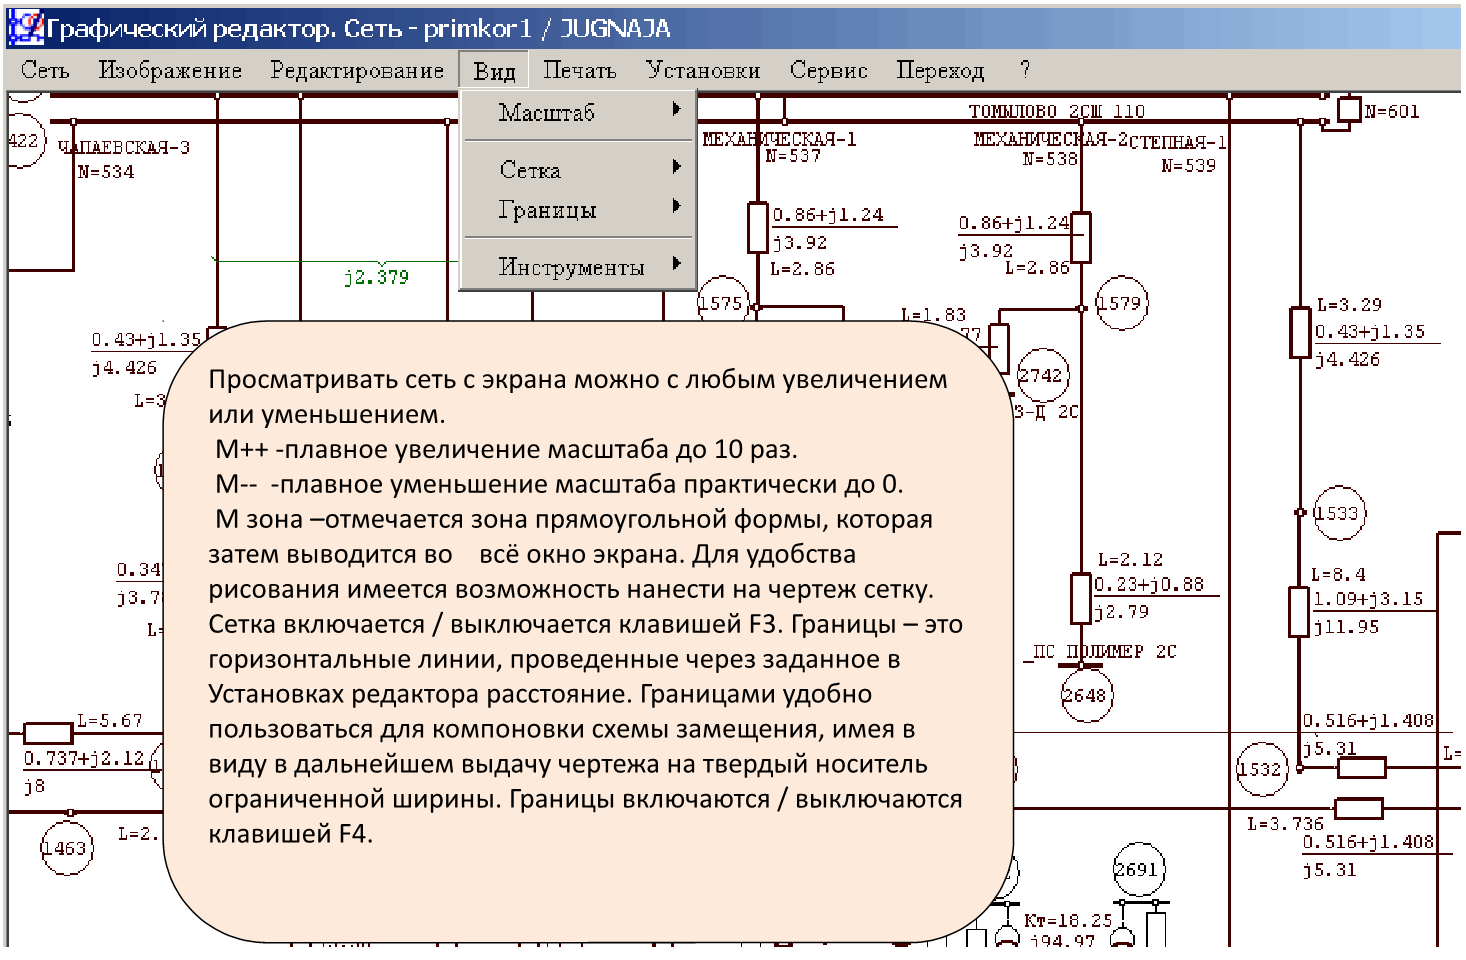
Task: Open the Переход menu
Action: point(940,71)
